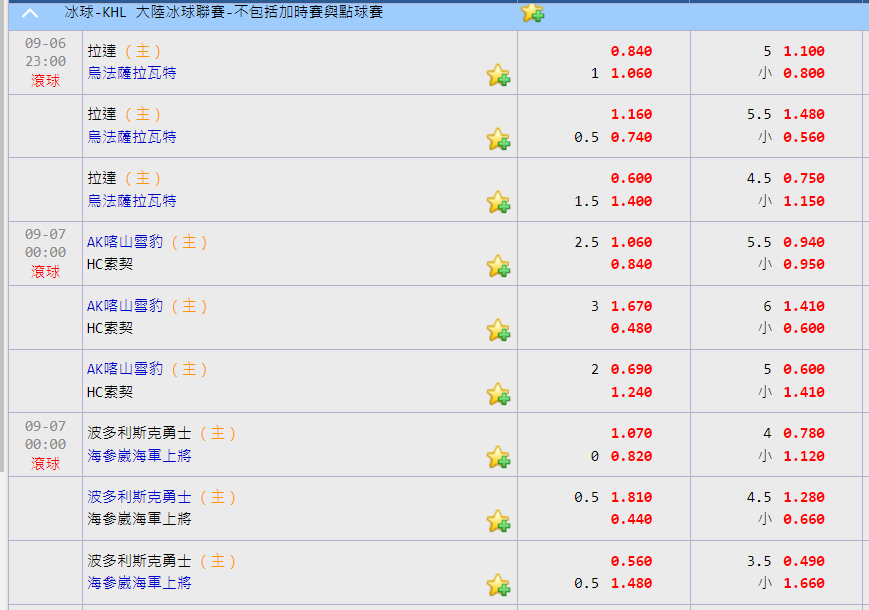Select HC索契 odds 0.480
Image resolution: width=869 pixels, height=610 pixels.
coord(631,328)
